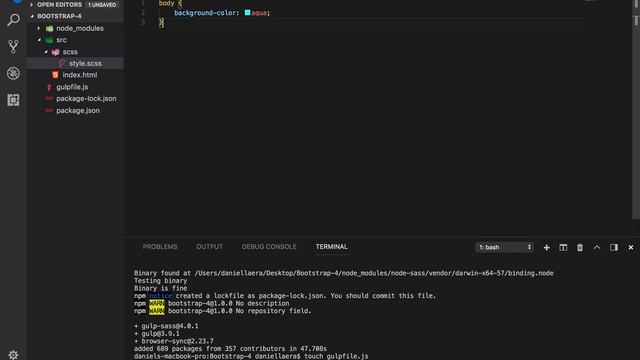Screen dimensions: 640x360
Task: Open the Source Control view
Action: pyautogui.click(x=13, y=47)
